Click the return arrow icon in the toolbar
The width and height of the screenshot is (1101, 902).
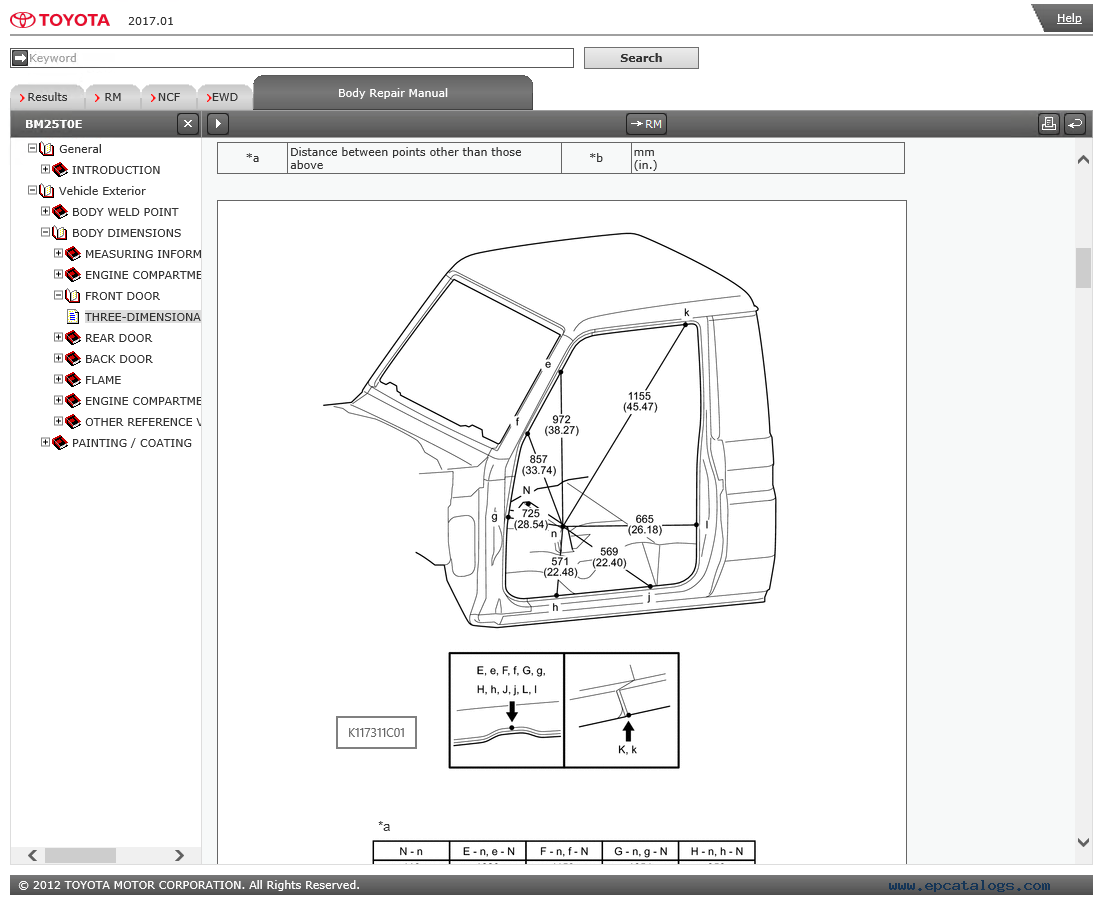1075,124
